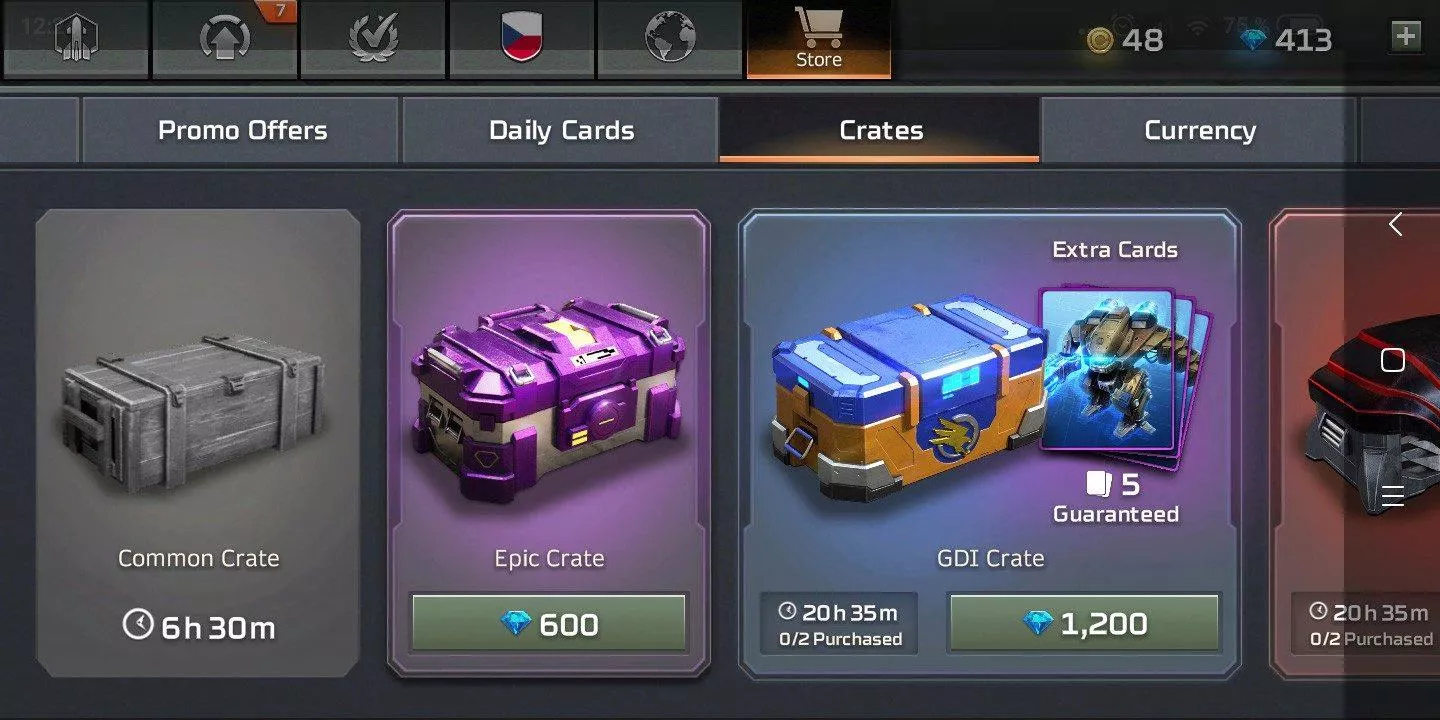Screen dimensions: 1440x720
Task: Open the rocket army icon tab
Action: click(x=75, y=38)
